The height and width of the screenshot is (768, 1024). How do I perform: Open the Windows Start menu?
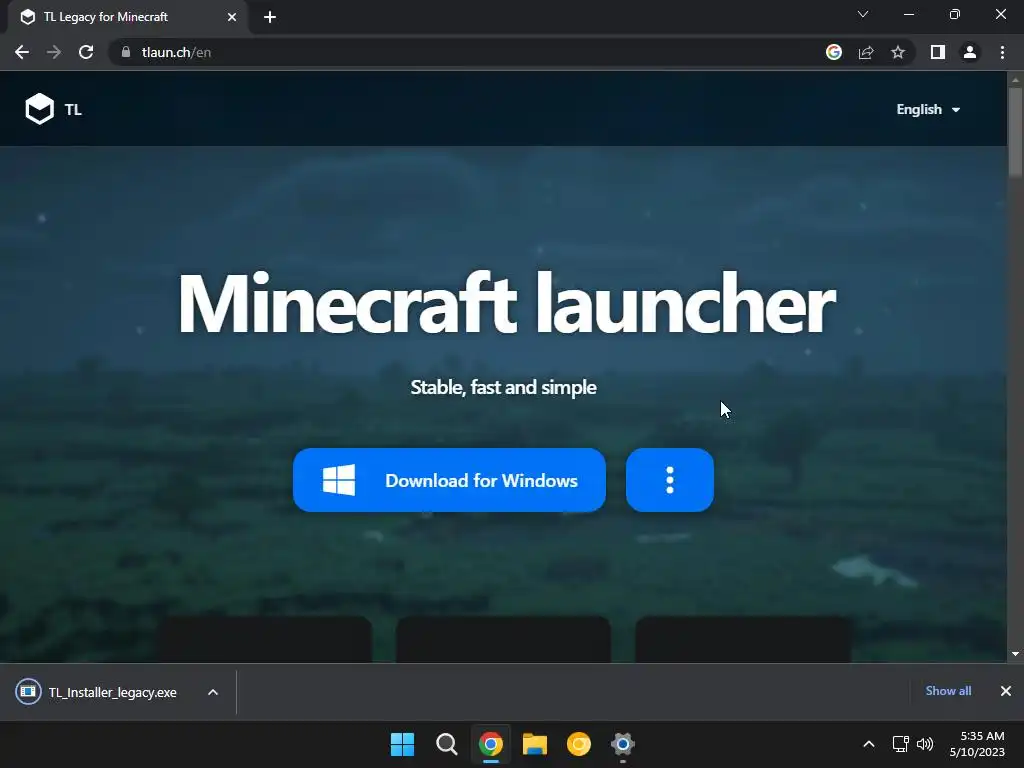[x=402, y=744]
